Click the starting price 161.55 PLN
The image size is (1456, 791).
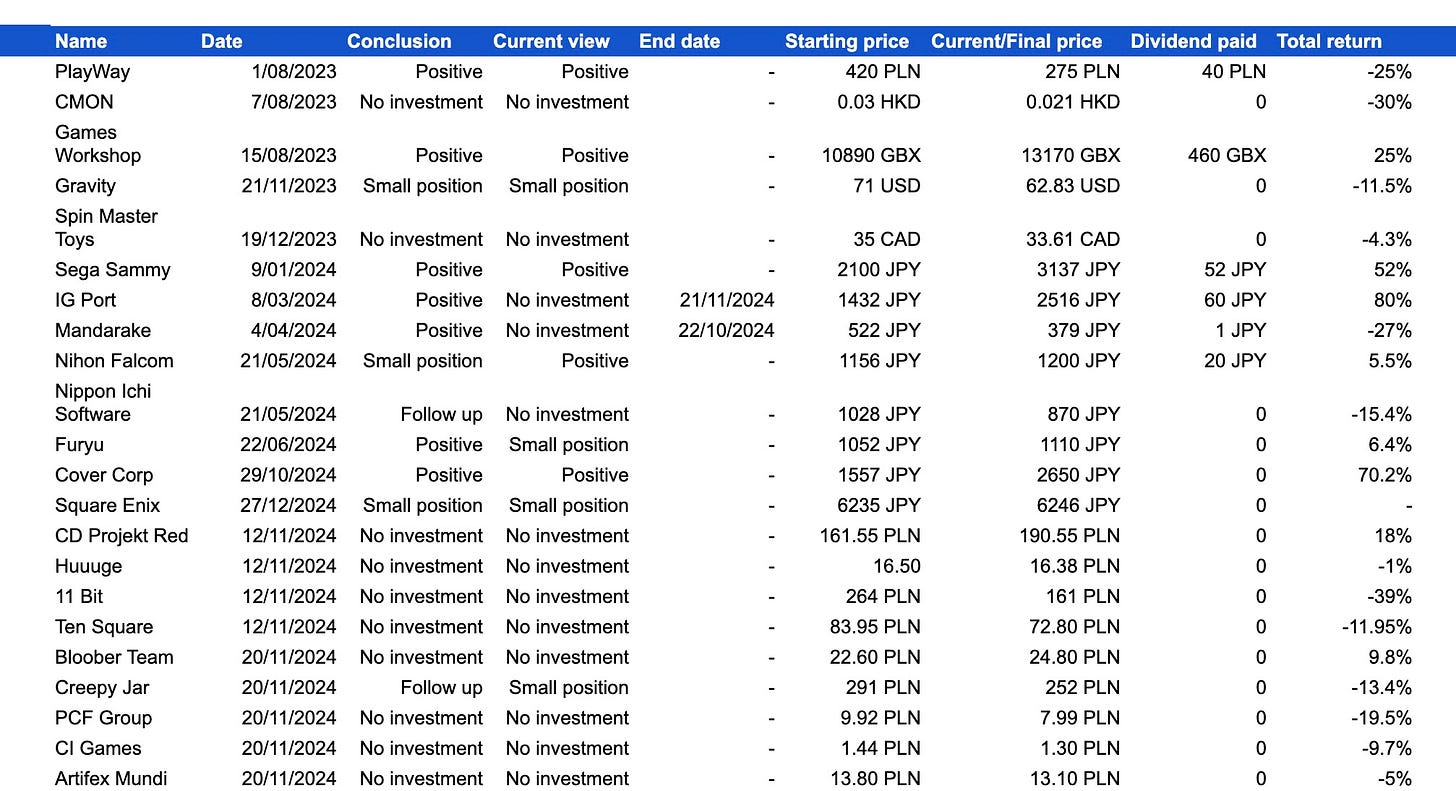[x=870, y=536]
